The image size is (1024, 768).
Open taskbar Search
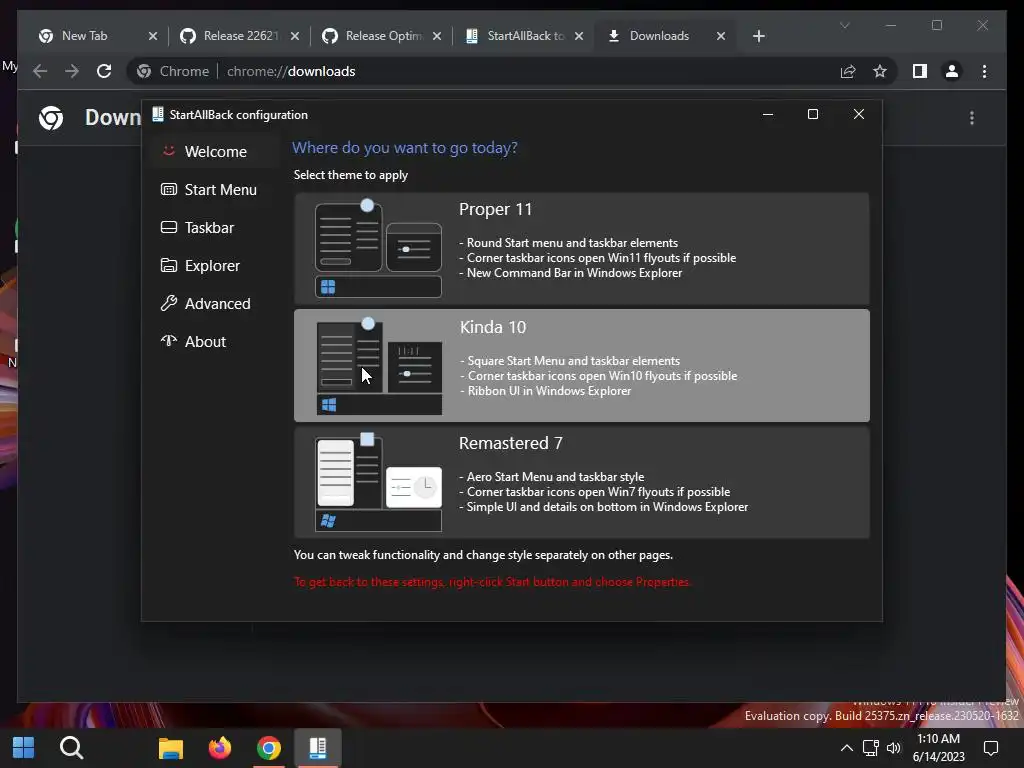point(71,747)
